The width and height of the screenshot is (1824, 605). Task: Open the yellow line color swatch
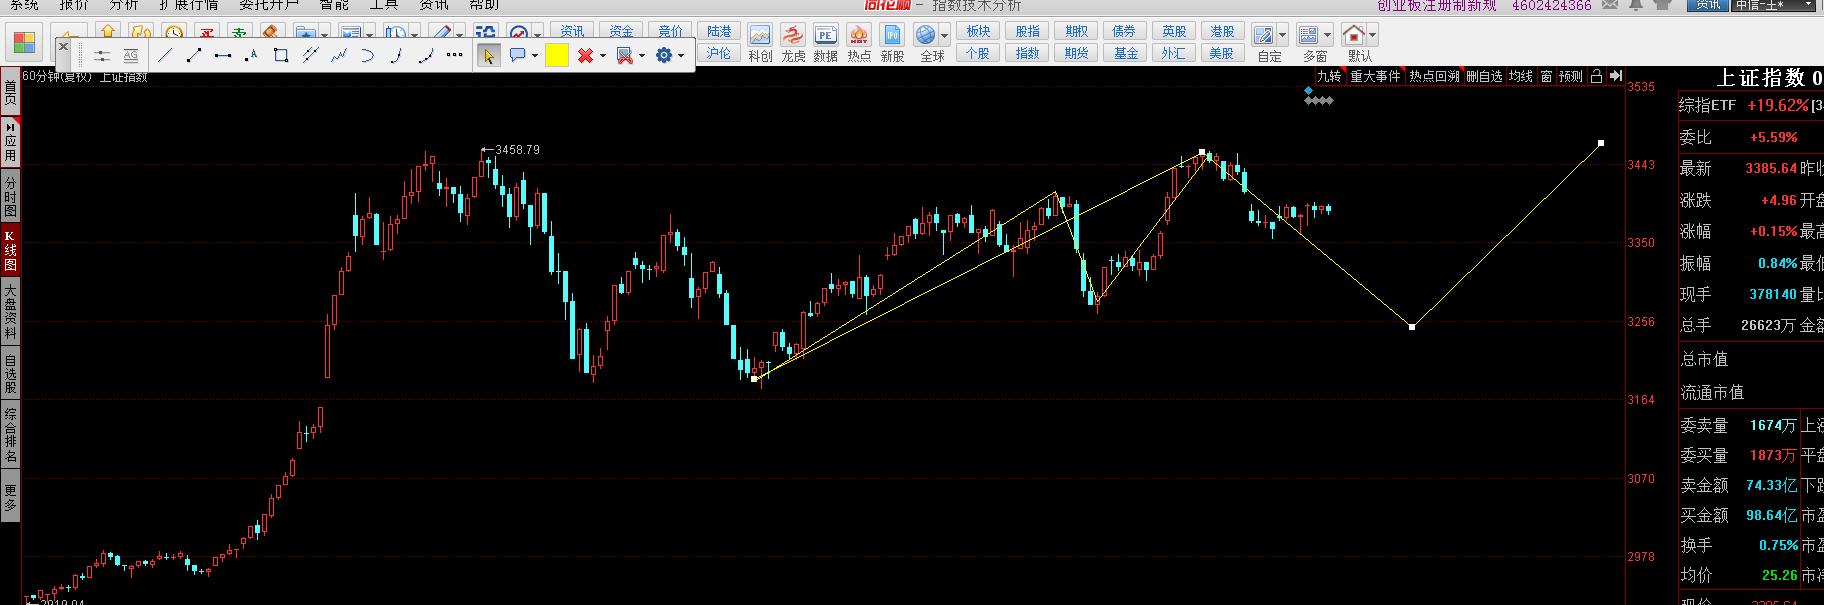(x=557, y=55)
